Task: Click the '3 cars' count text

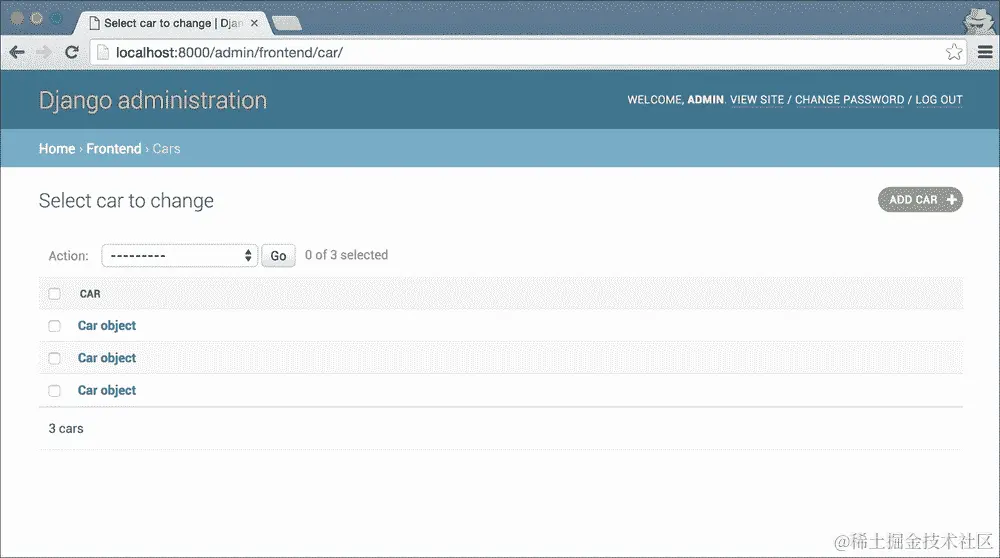Action: (66, 429)
